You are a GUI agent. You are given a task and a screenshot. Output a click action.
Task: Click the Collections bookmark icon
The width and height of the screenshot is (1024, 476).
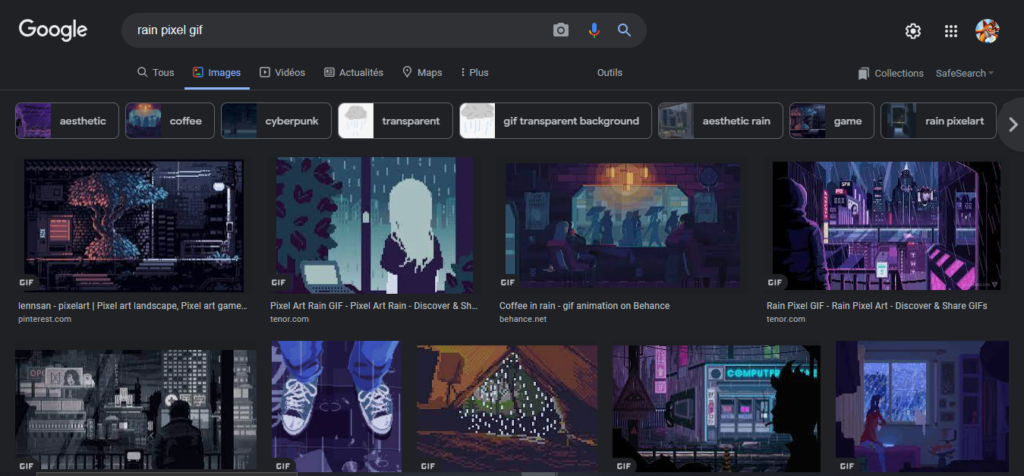click(x=864, y=73)
